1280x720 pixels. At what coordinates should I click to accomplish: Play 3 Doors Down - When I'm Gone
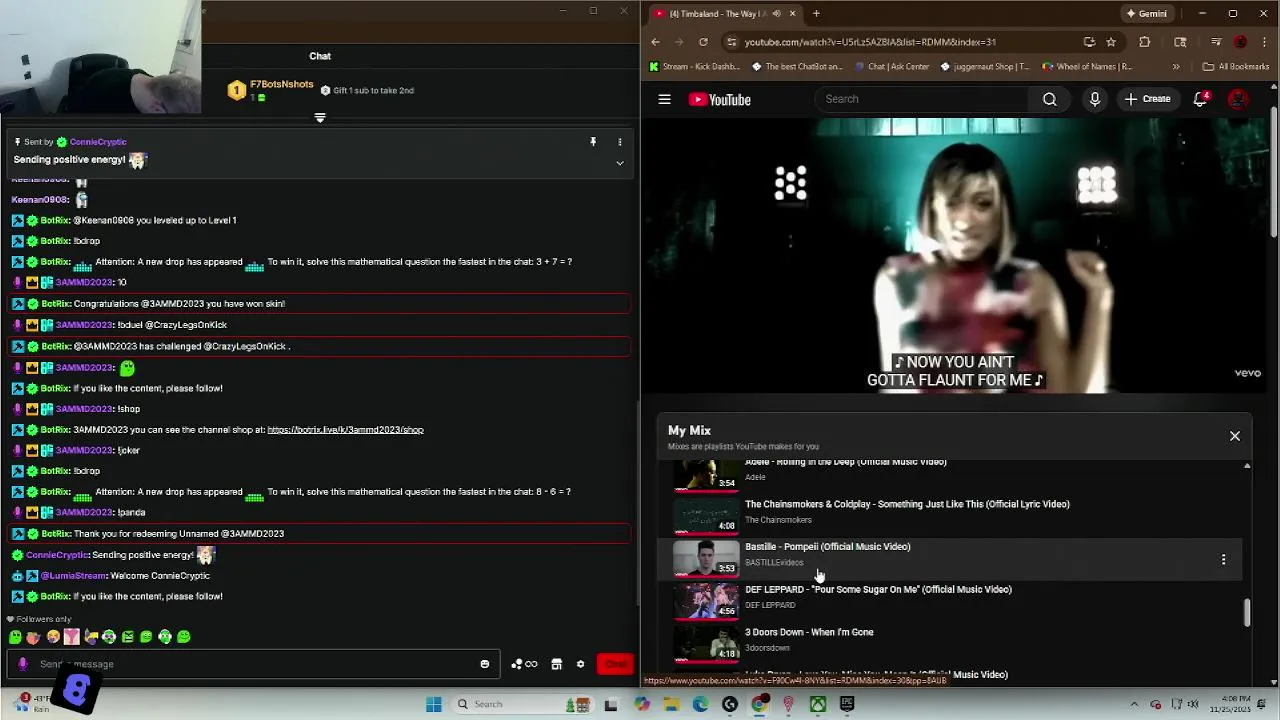[809, 632]
